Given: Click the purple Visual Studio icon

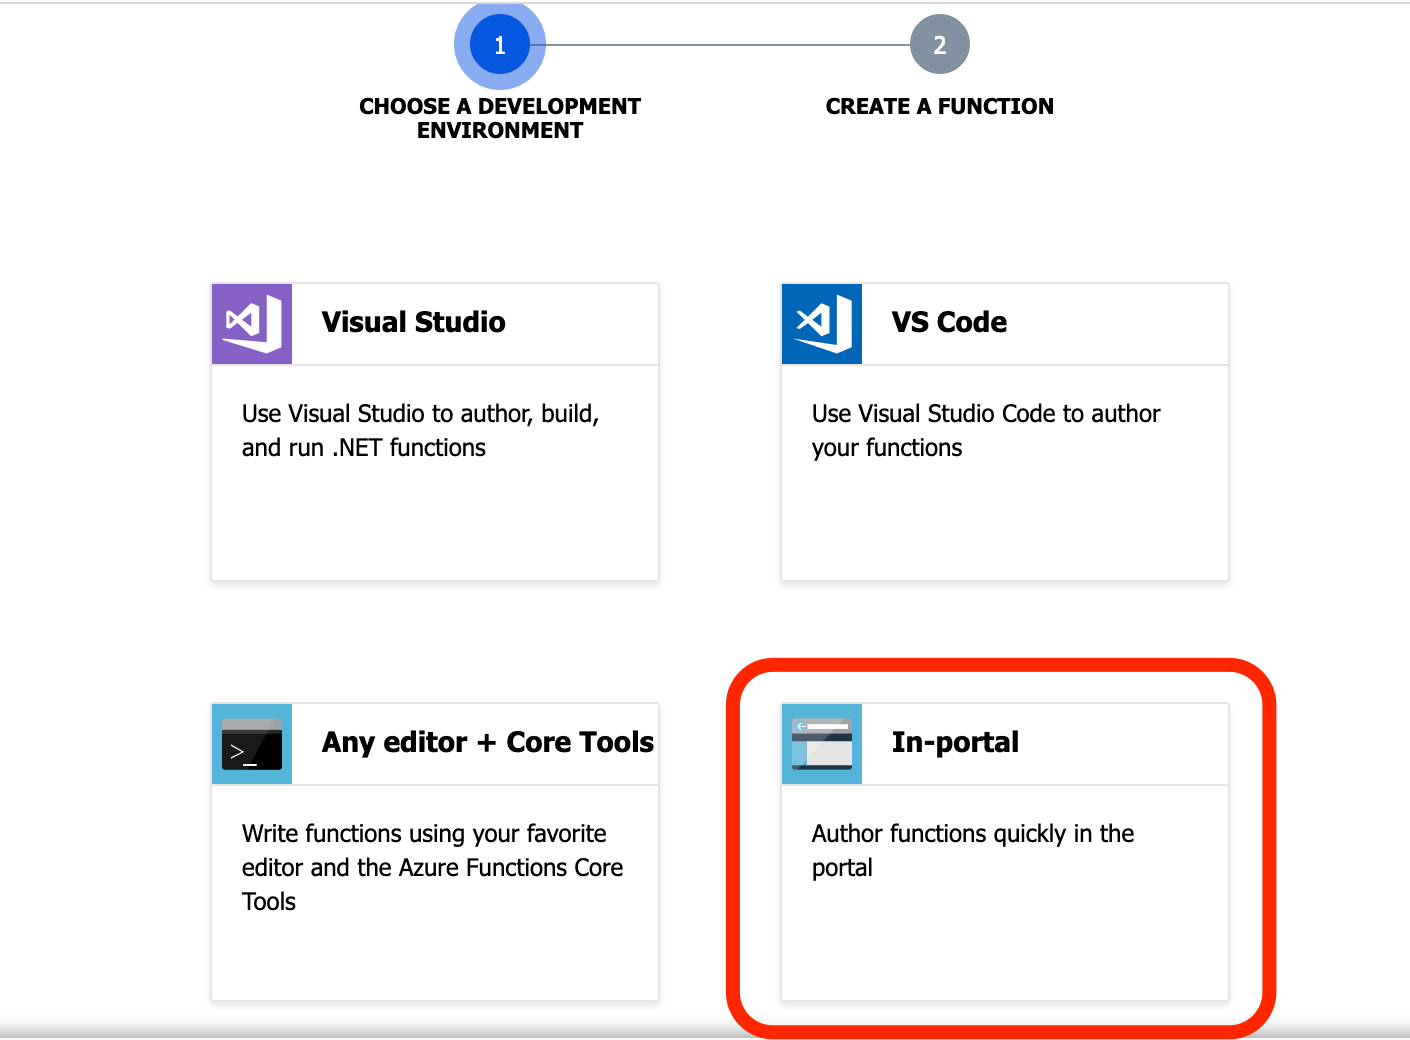Looking at the screenshot, I should 252,324.
